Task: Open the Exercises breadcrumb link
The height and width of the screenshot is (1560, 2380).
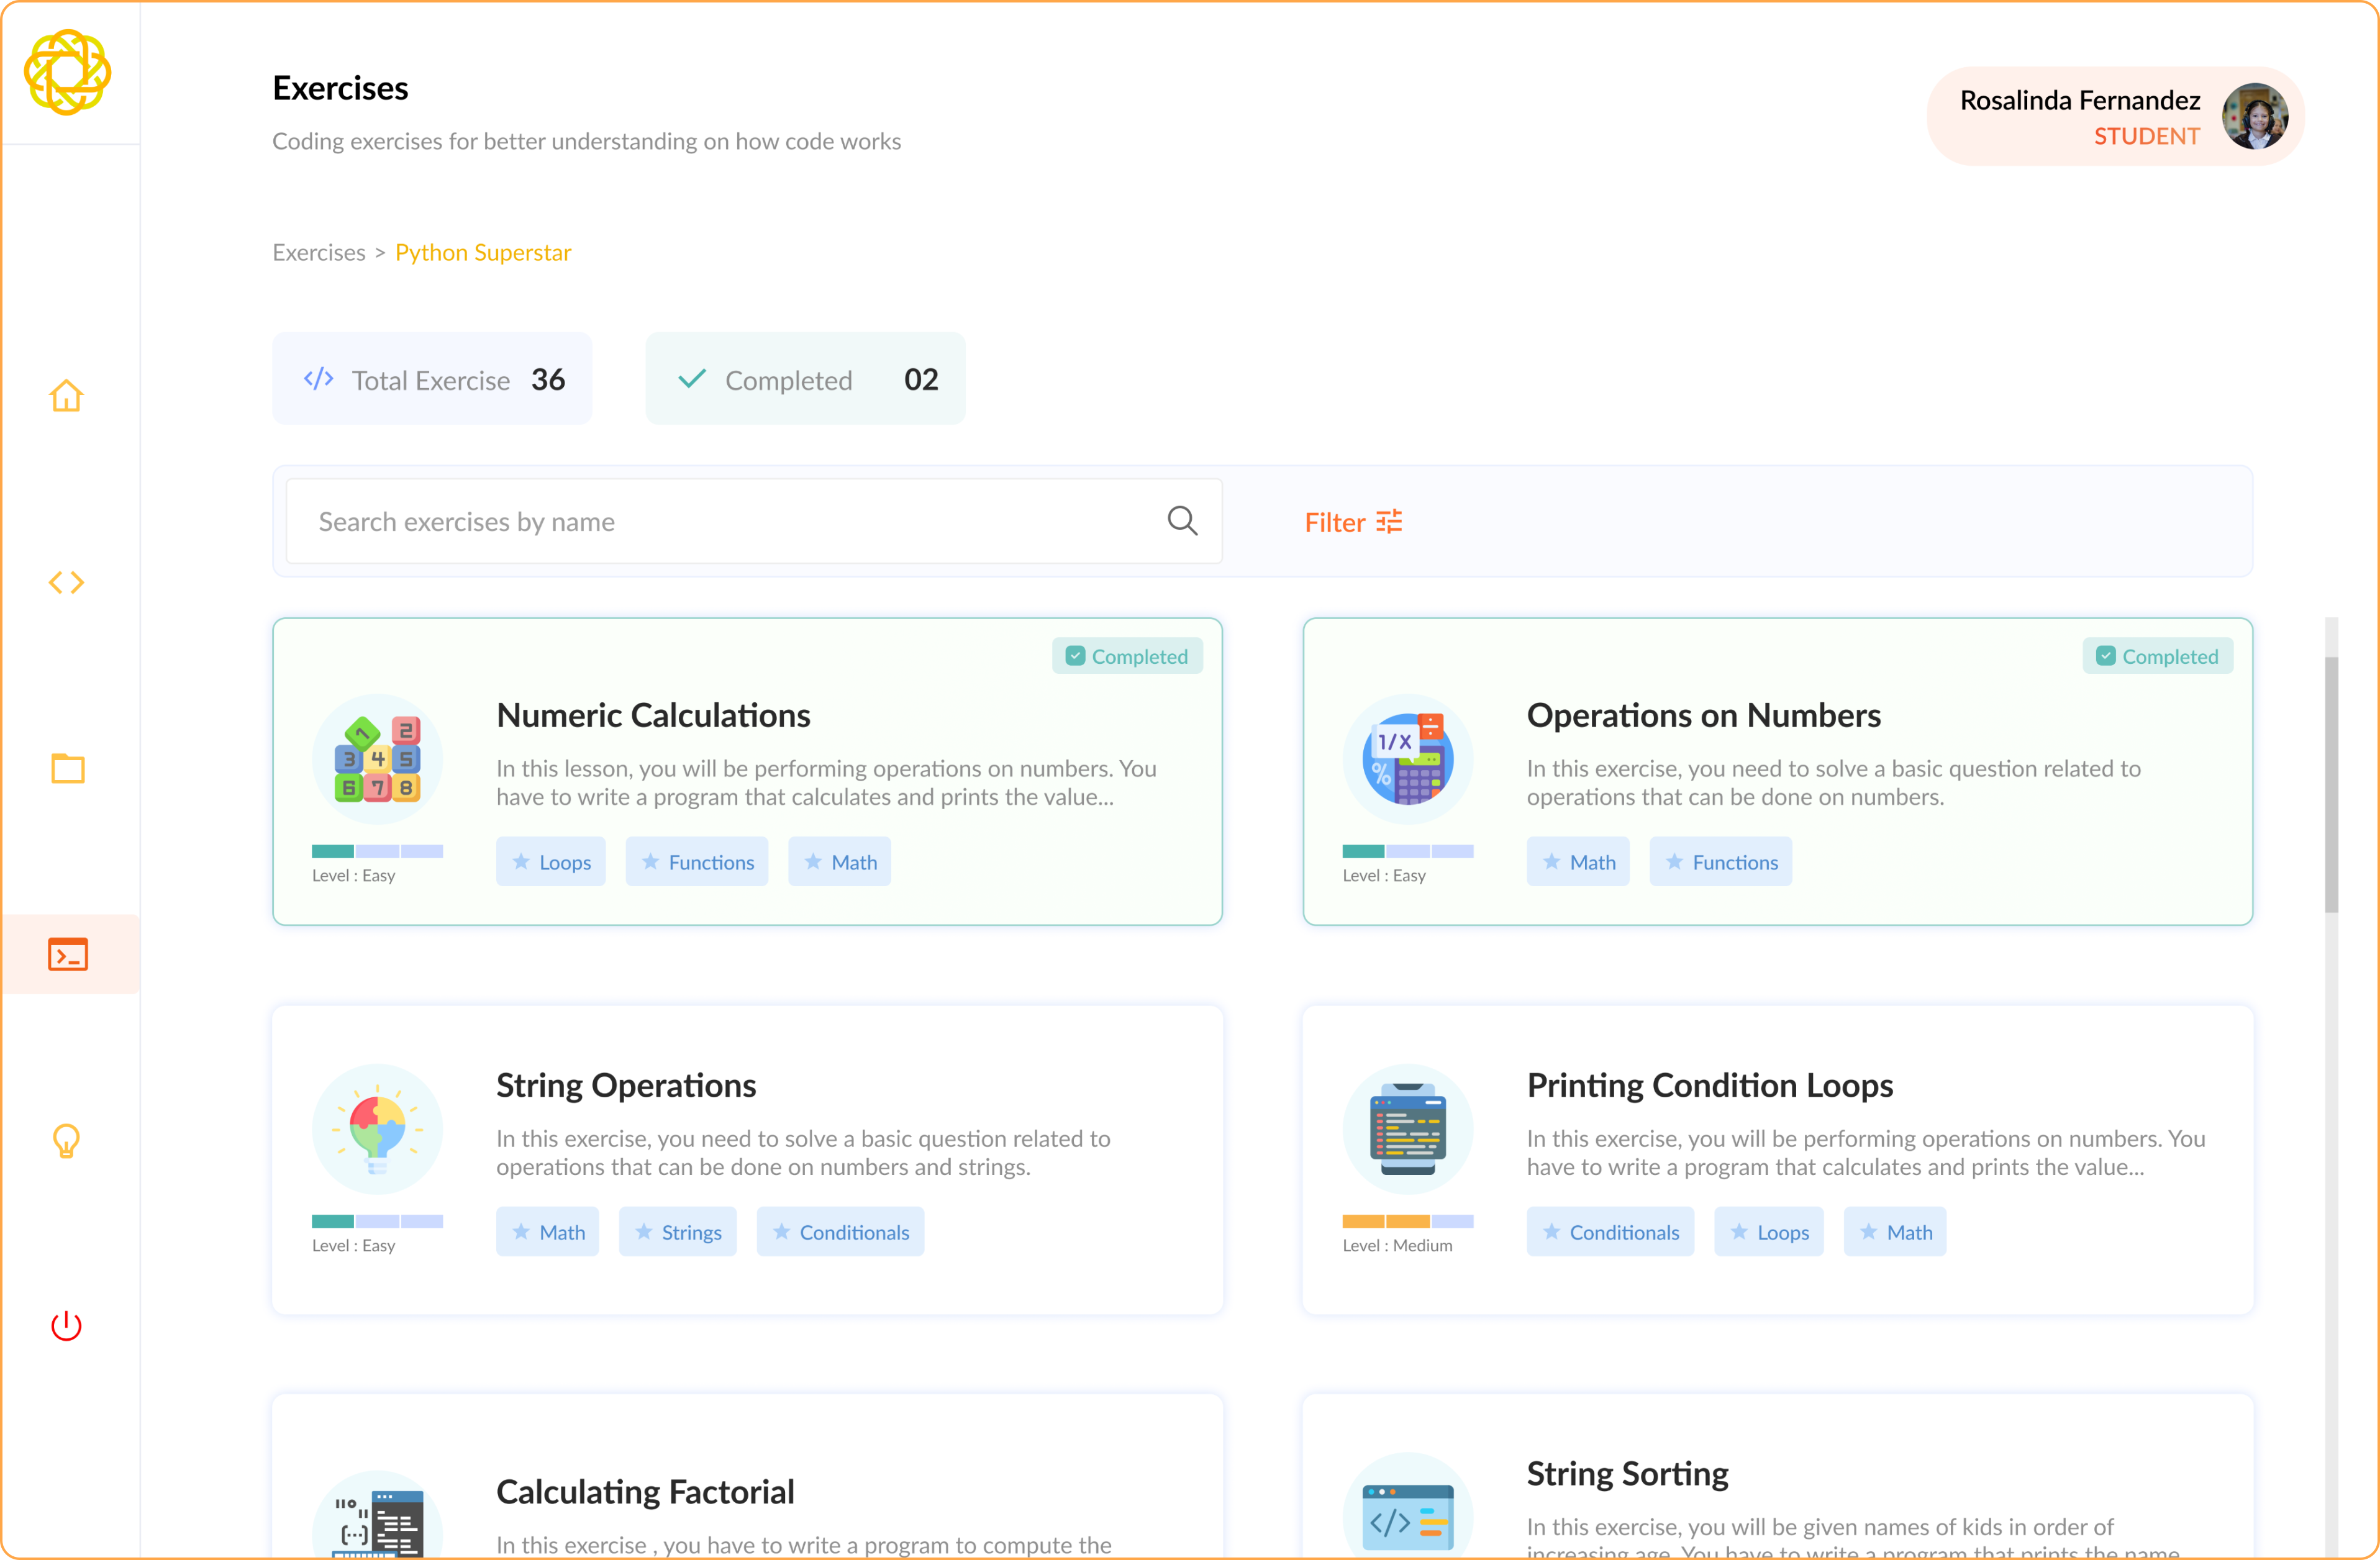Action: click(318, 252)
